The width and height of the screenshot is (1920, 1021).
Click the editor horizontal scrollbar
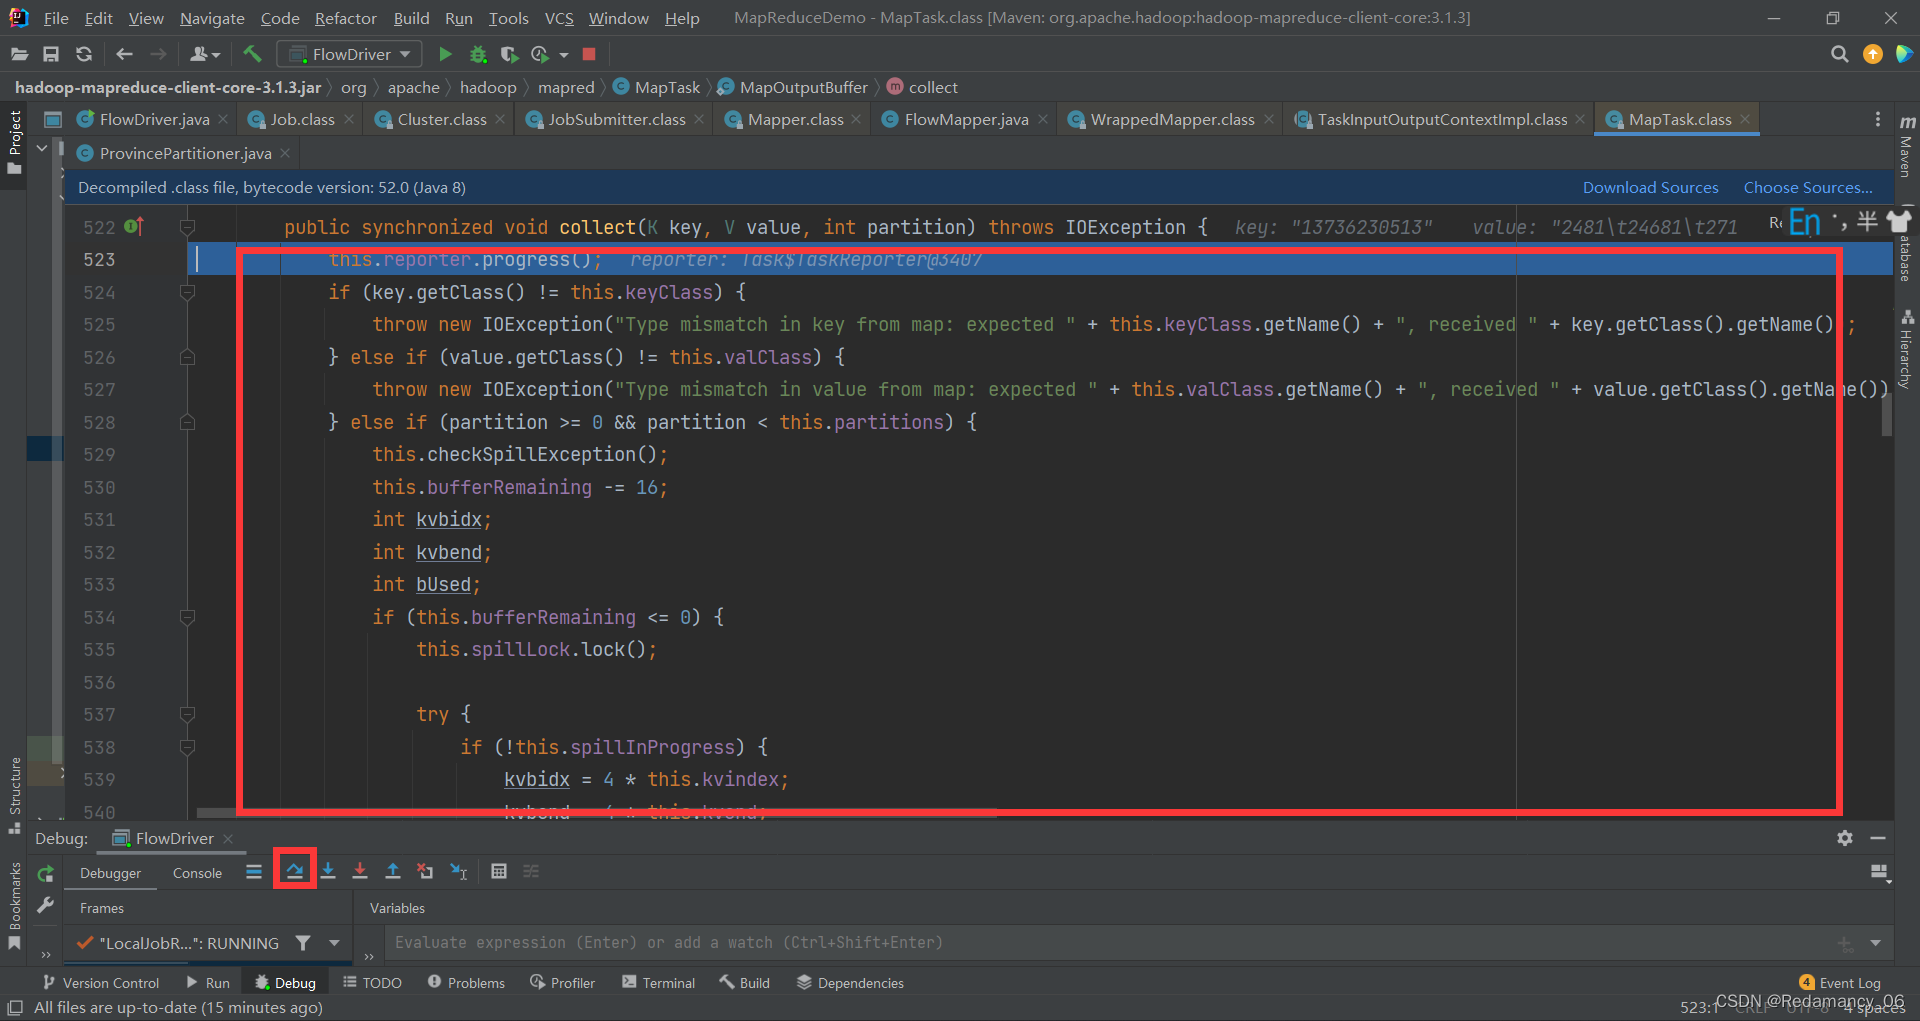597,812
